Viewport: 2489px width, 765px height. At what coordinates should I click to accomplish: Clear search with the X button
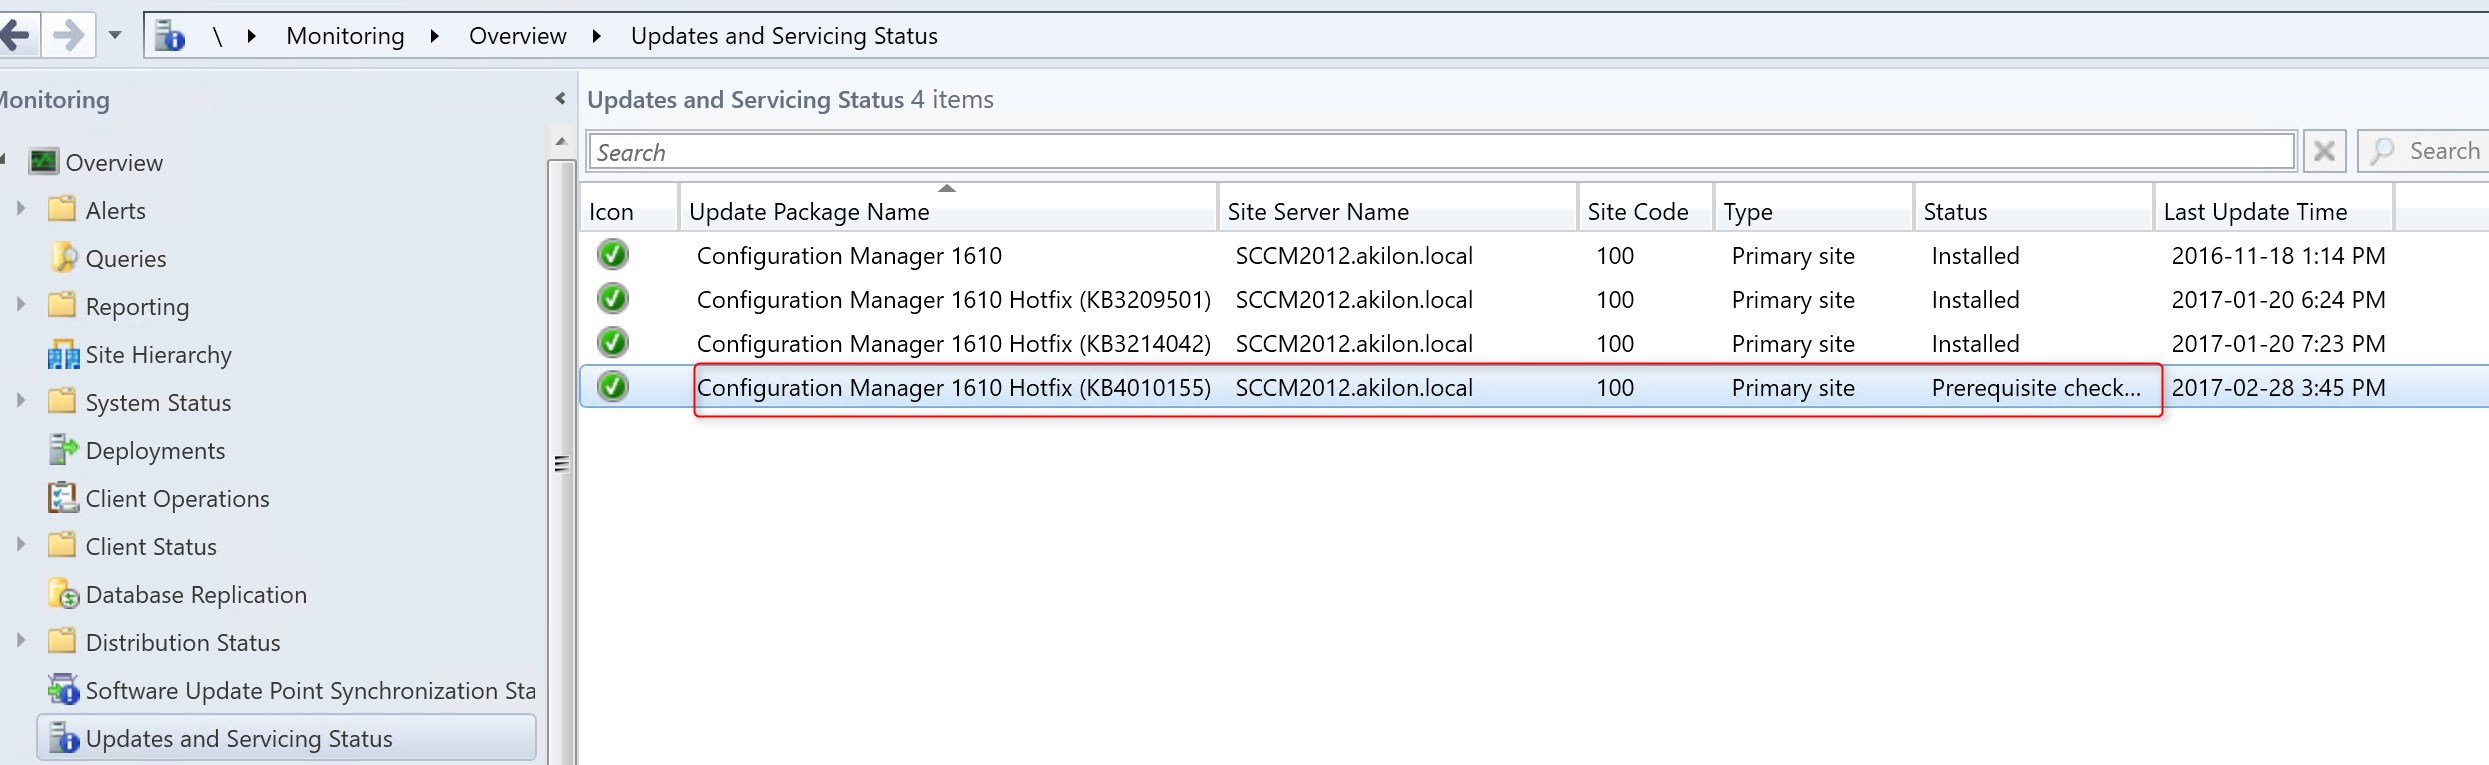coord(2324,152)
